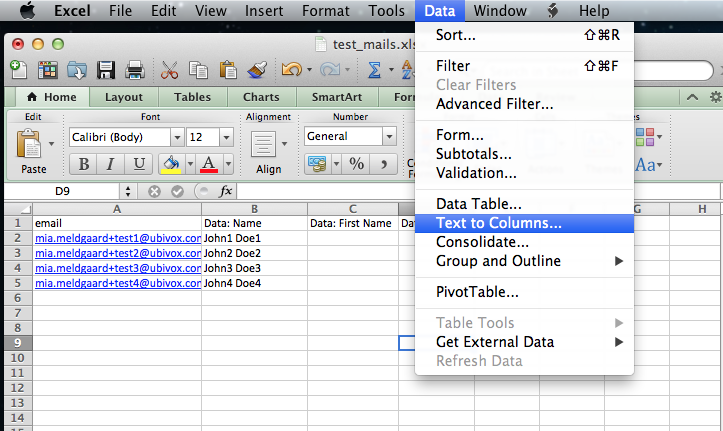Image resolution: width=723 pixels, height=431 pixels.
Task: Open font size 12 dropdown arrow
Action: 226,137
